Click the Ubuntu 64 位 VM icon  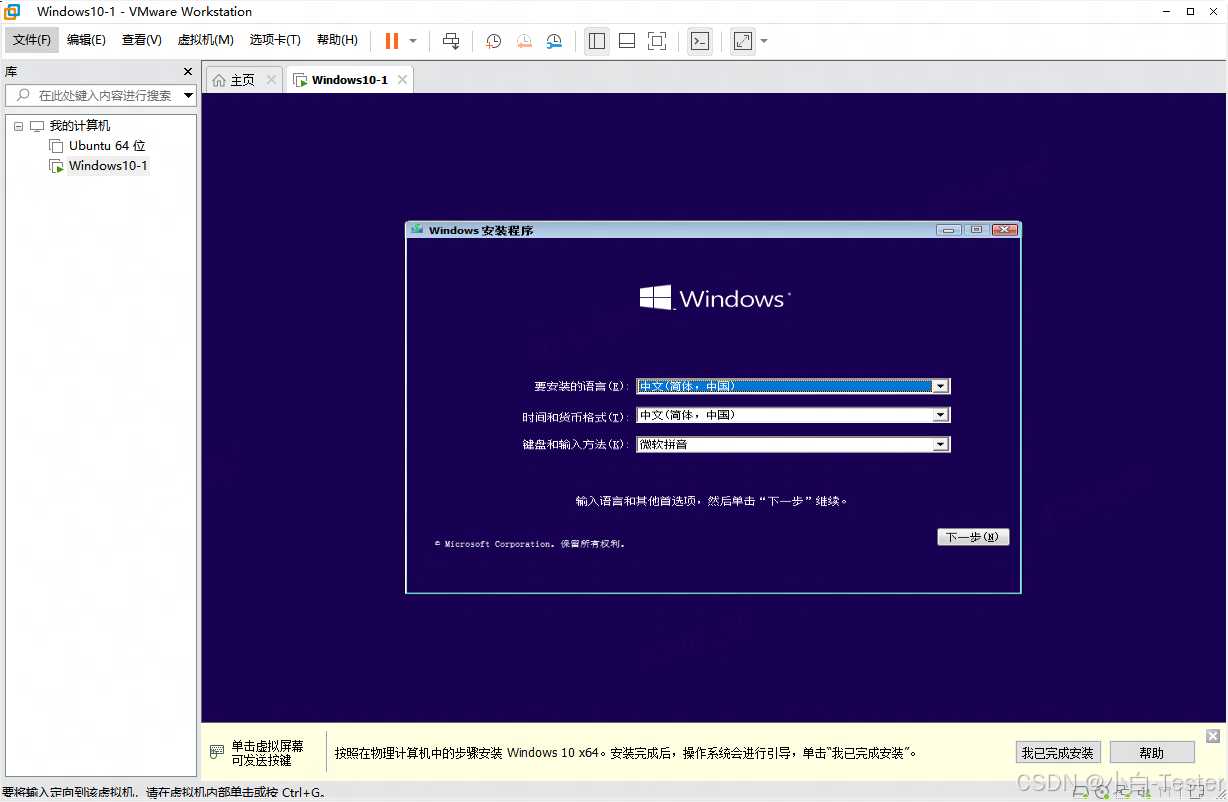coord(56,146)
